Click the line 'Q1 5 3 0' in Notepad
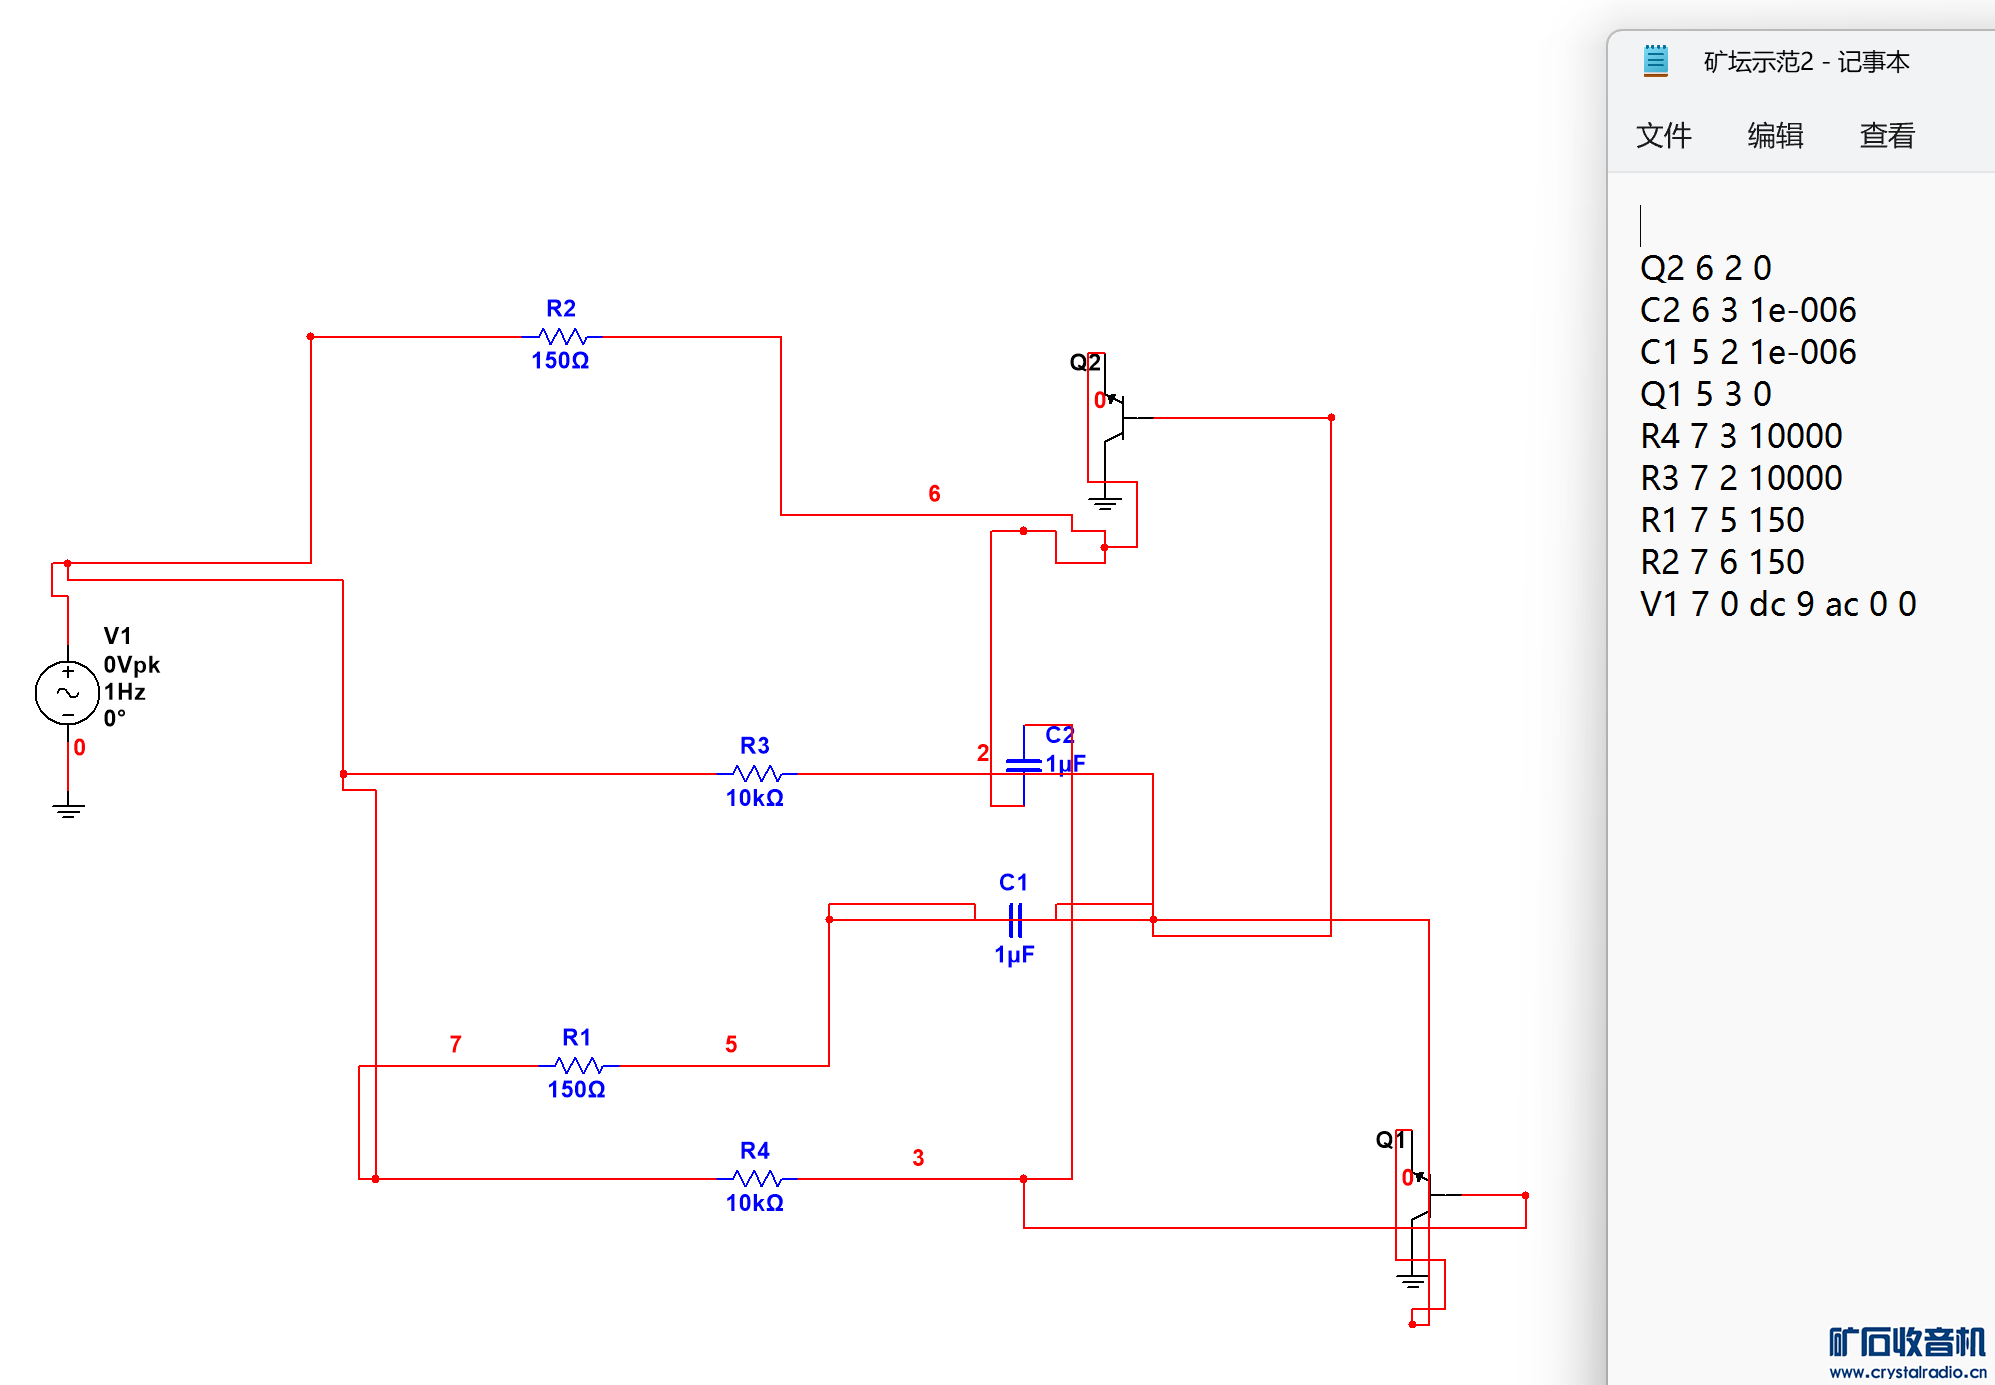This screenshot has width=1995, height=1385. click(x=1705, y=394)
